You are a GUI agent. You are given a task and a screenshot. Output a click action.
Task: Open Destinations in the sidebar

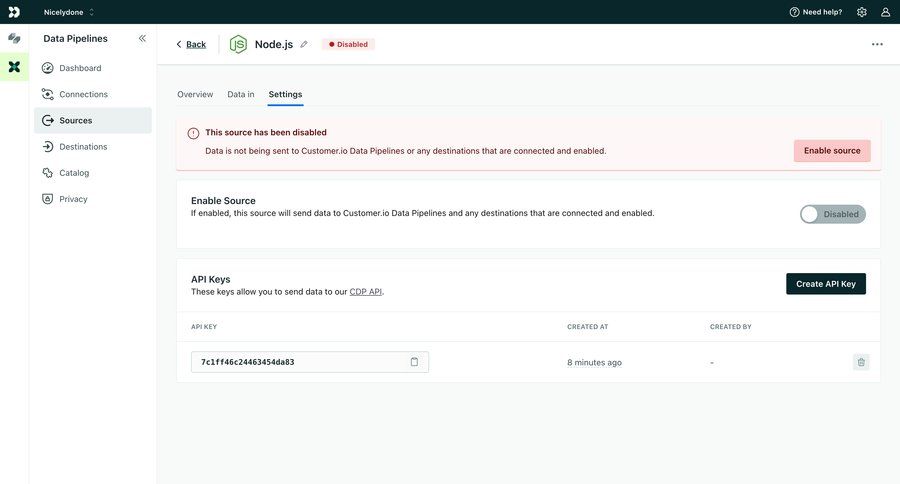point(93,146)
